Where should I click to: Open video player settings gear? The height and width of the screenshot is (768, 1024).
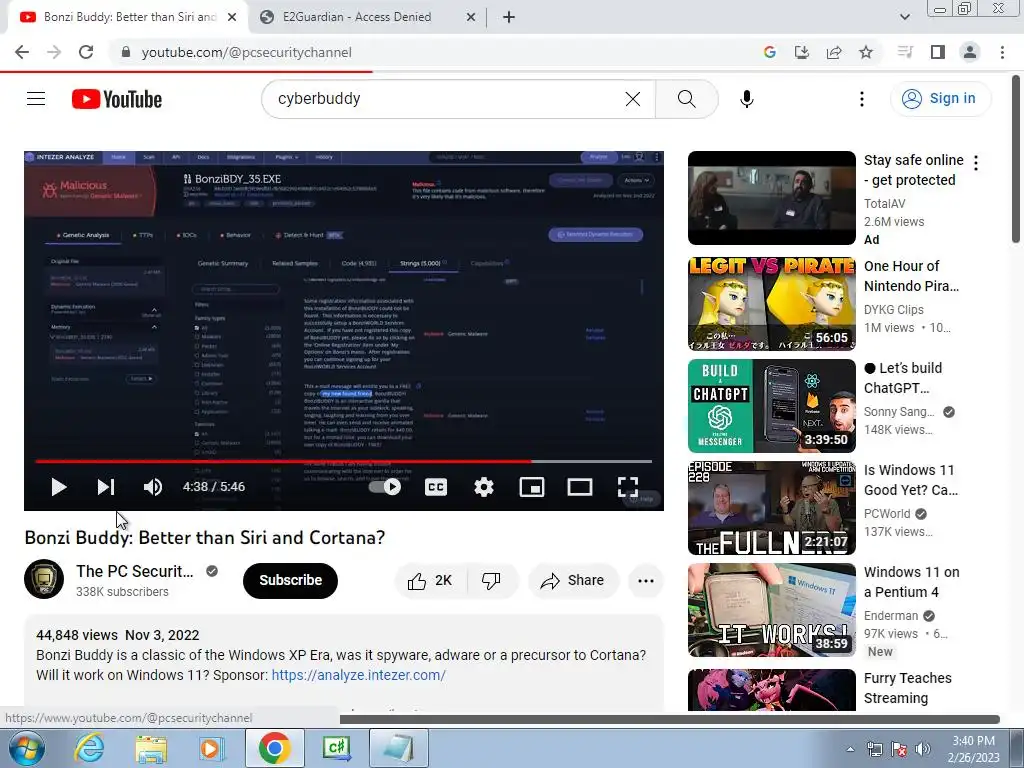(484, 487)
